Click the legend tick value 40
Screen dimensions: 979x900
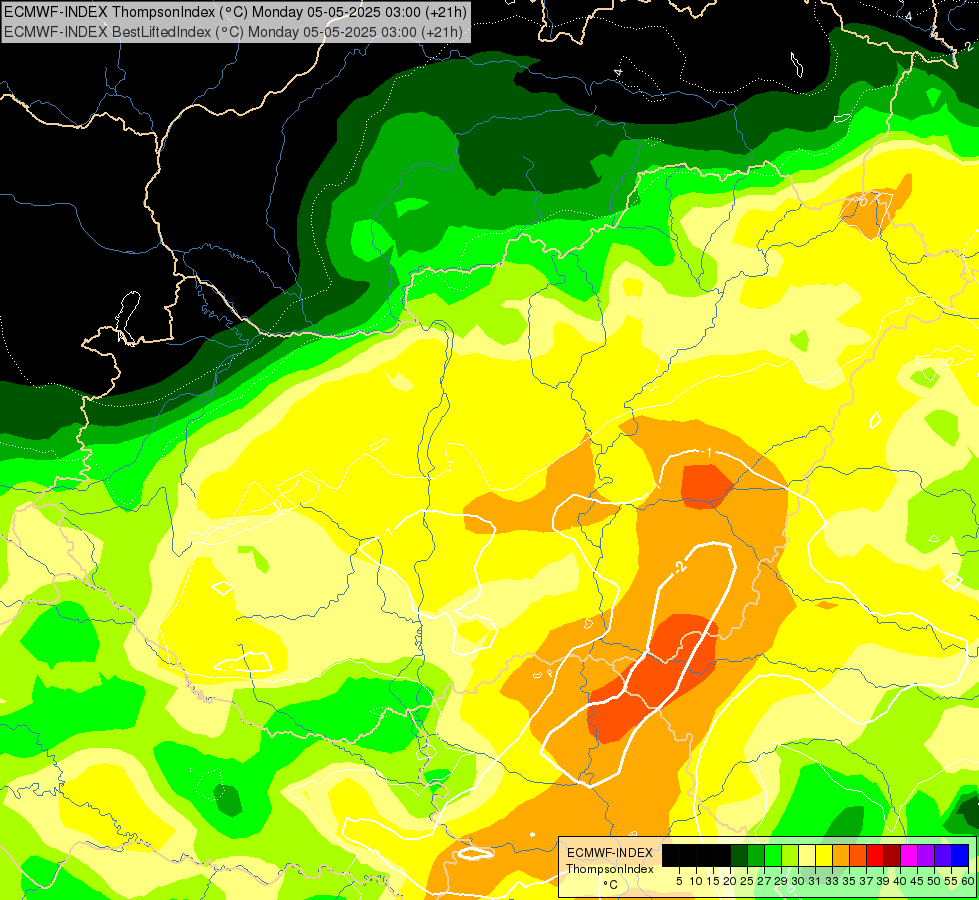pos(900,881)
